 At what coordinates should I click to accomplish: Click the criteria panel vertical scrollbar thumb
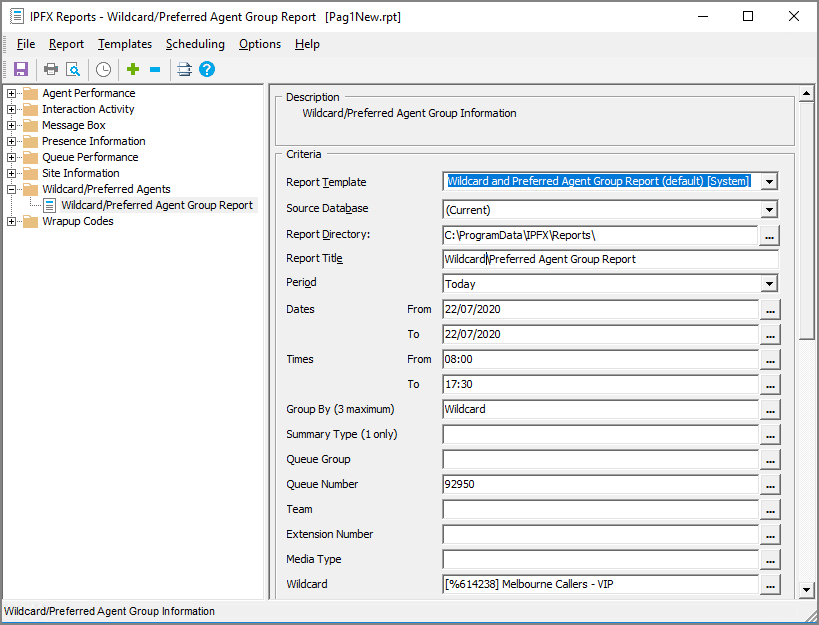pyautogui.click(x=806, y=221)
